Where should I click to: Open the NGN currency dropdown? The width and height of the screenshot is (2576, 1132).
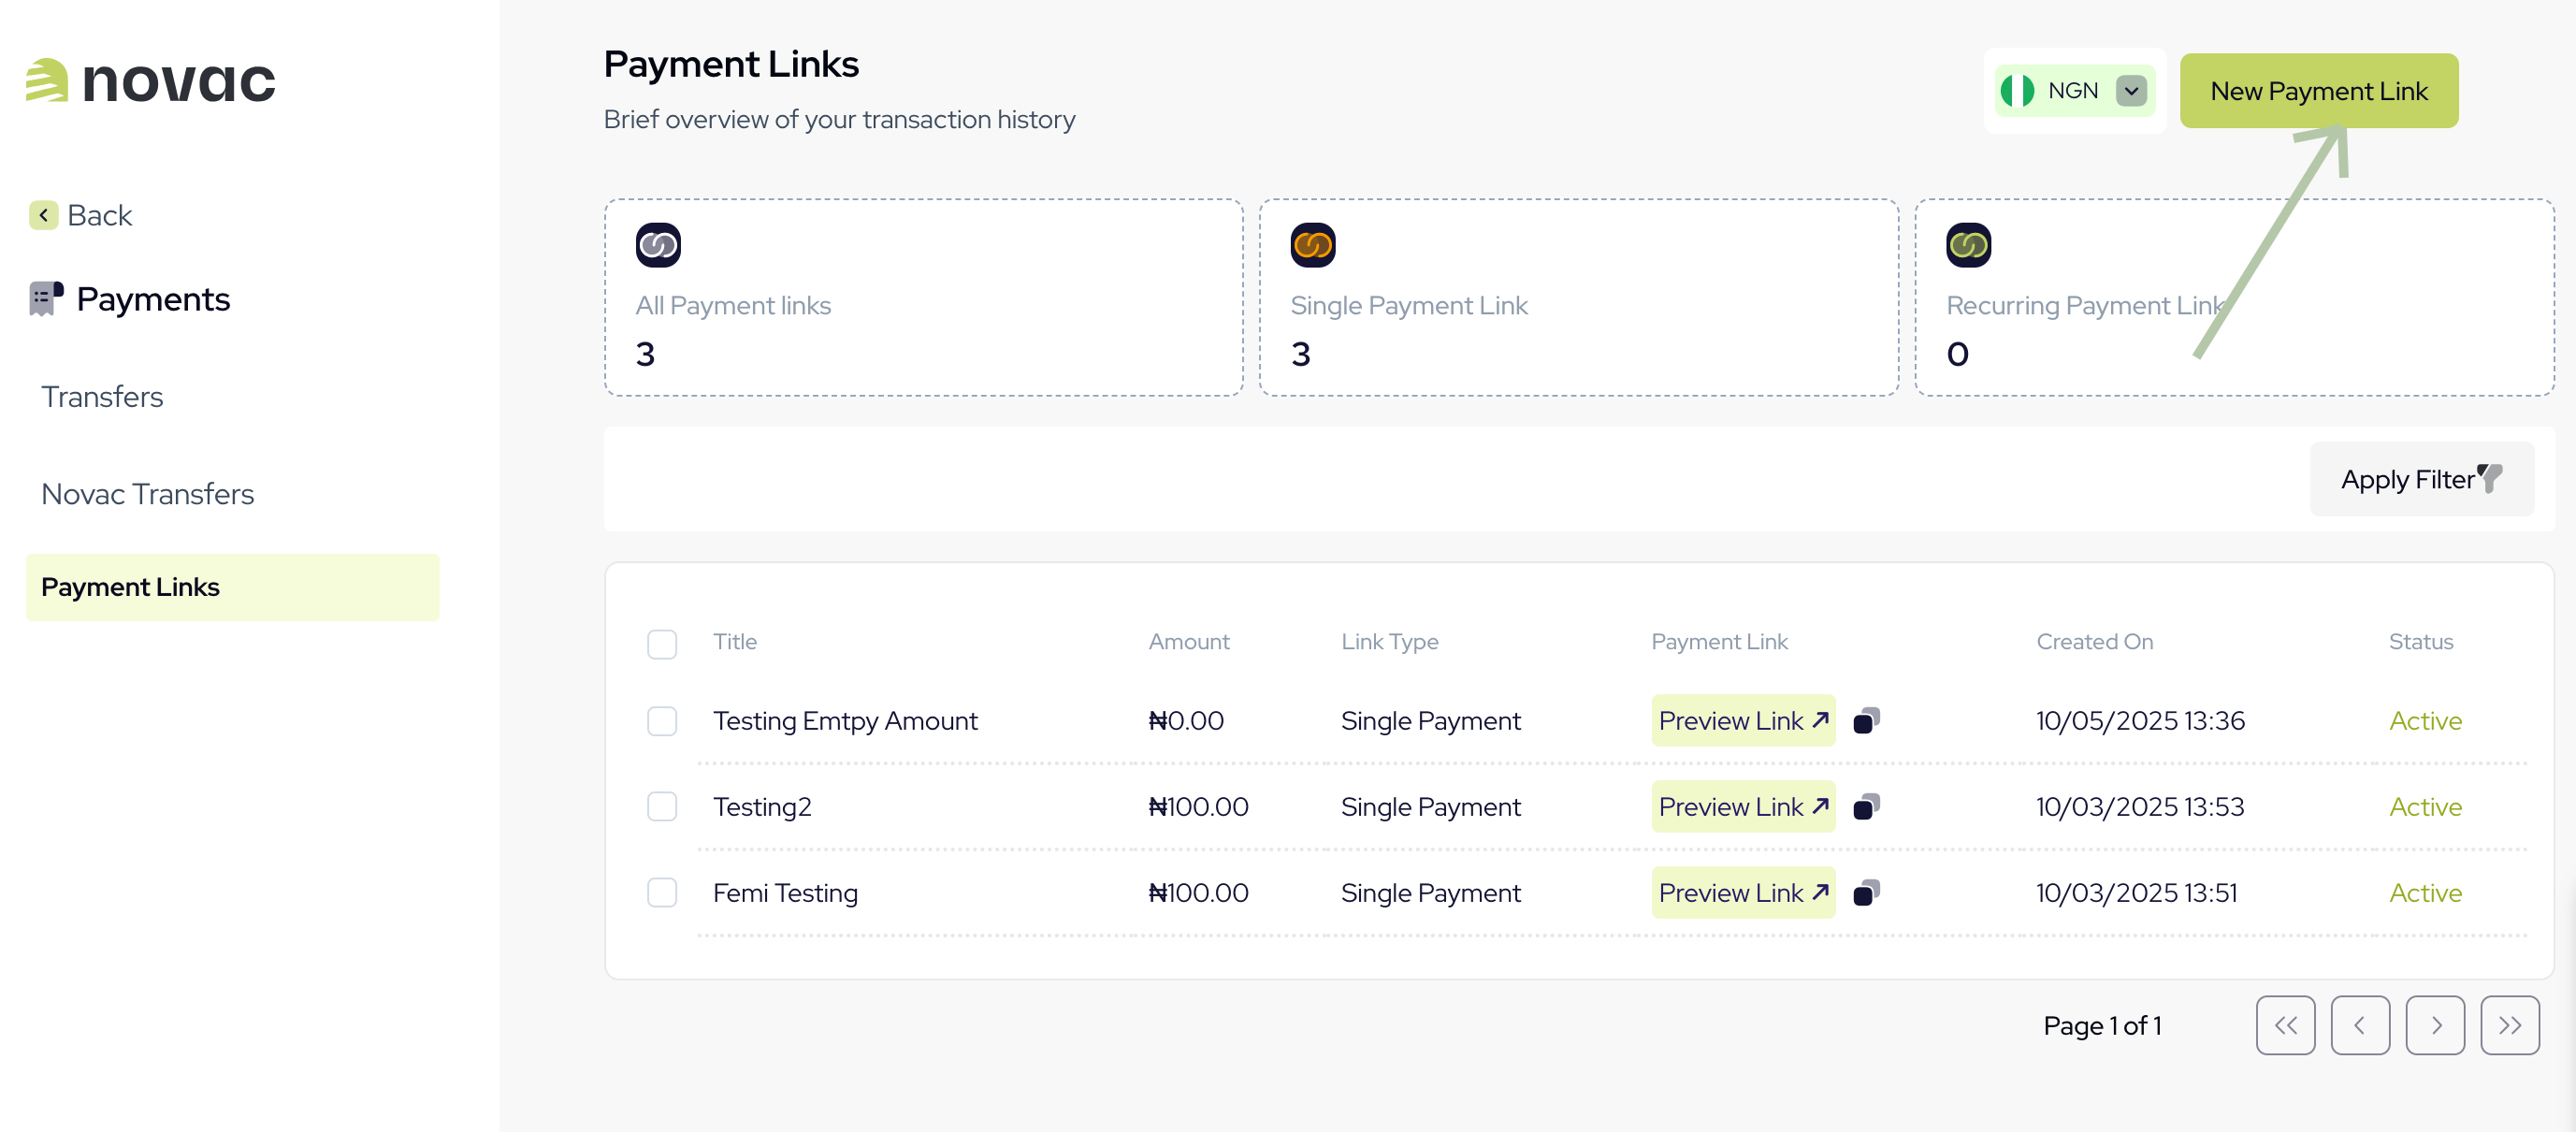(x=2132, y=90)
